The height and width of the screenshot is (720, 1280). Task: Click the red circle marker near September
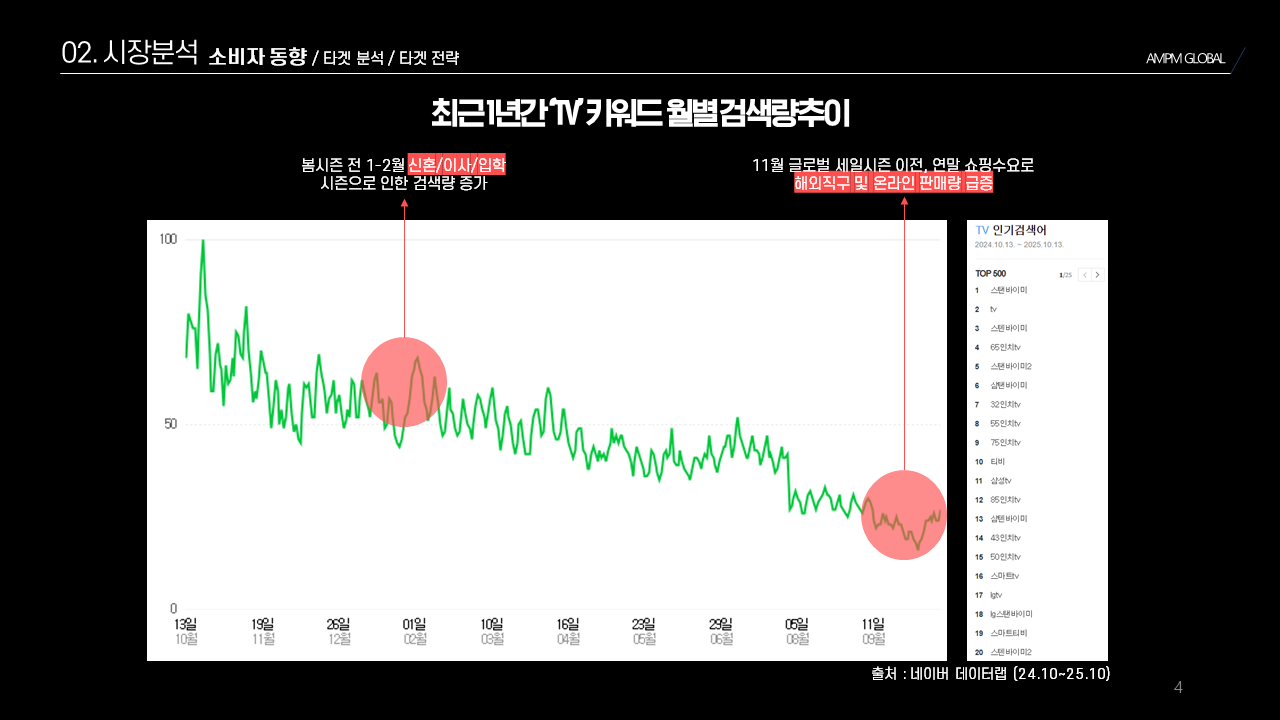tap(904, 514)
